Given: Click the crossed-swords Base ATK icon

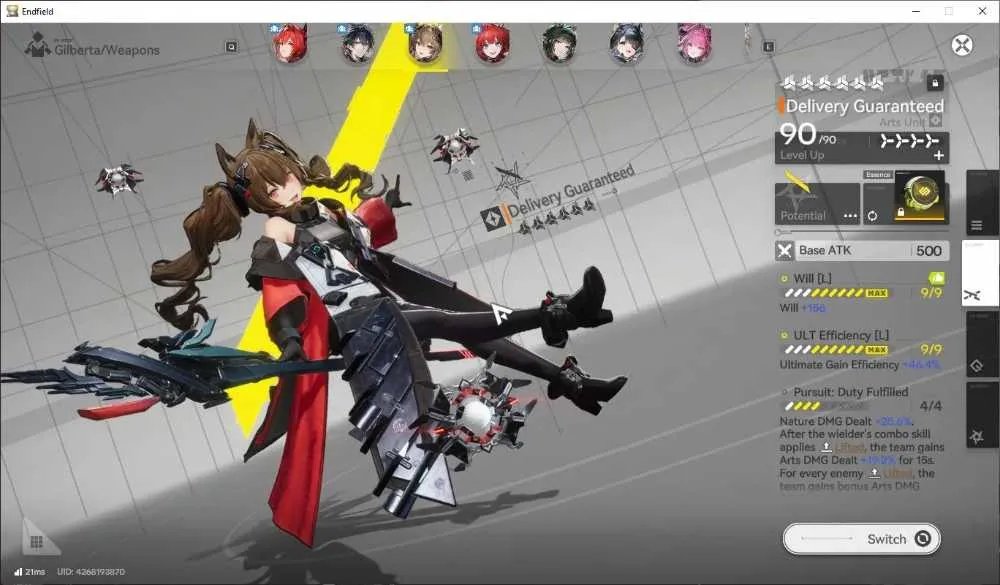Looking at the screenshot, I should (784, 251).
